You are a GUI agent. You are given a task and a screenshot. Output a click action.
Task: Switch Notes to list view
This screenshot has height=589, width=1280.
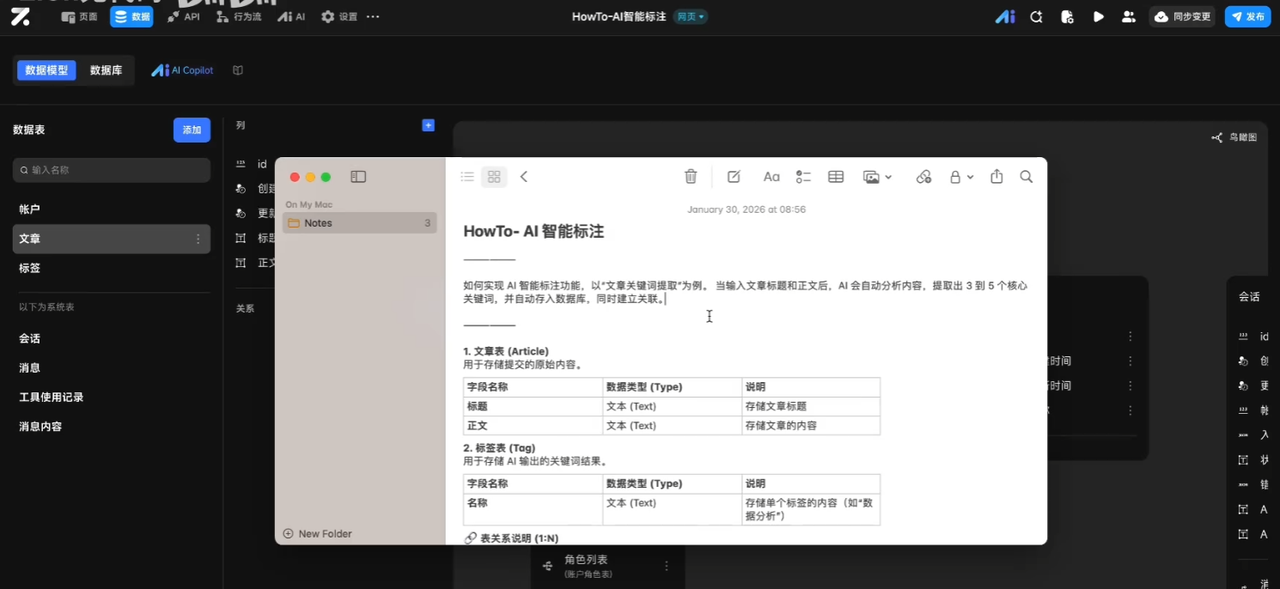[x=467, y=177]
